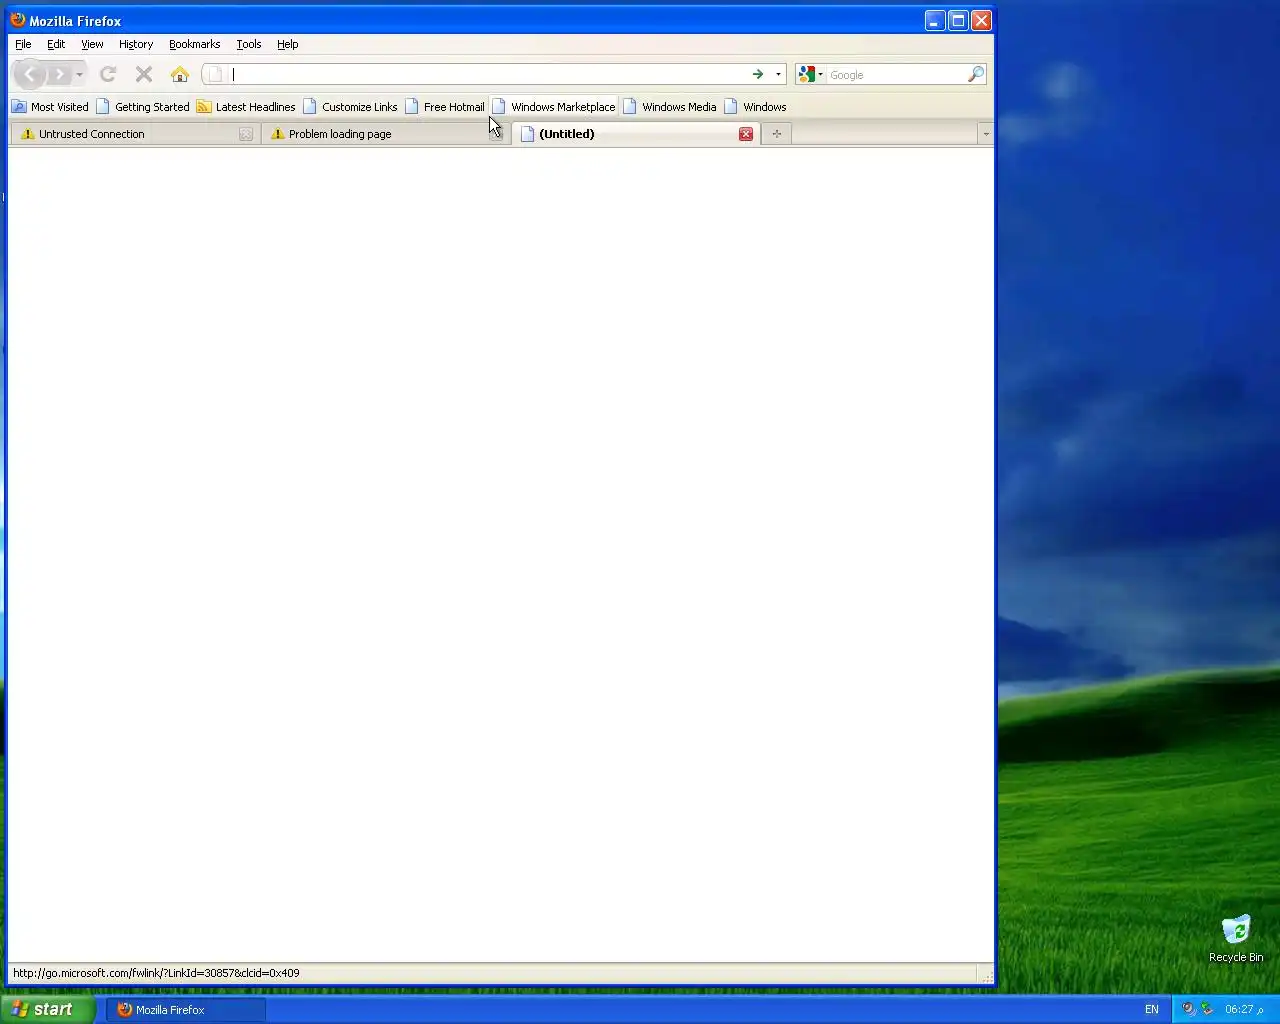Open the History menu
The image size is (1280, 1024).
pyautogui.click(x=136, y=44)
